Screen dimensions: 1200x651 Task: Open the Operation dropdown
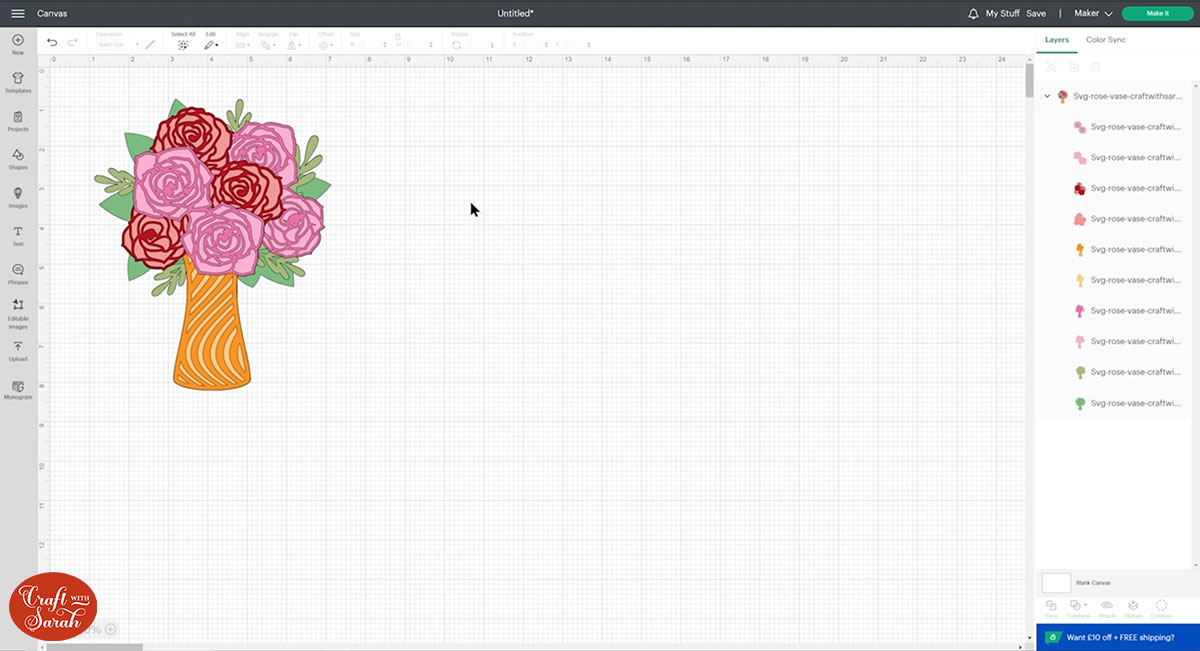click(117, 45)
